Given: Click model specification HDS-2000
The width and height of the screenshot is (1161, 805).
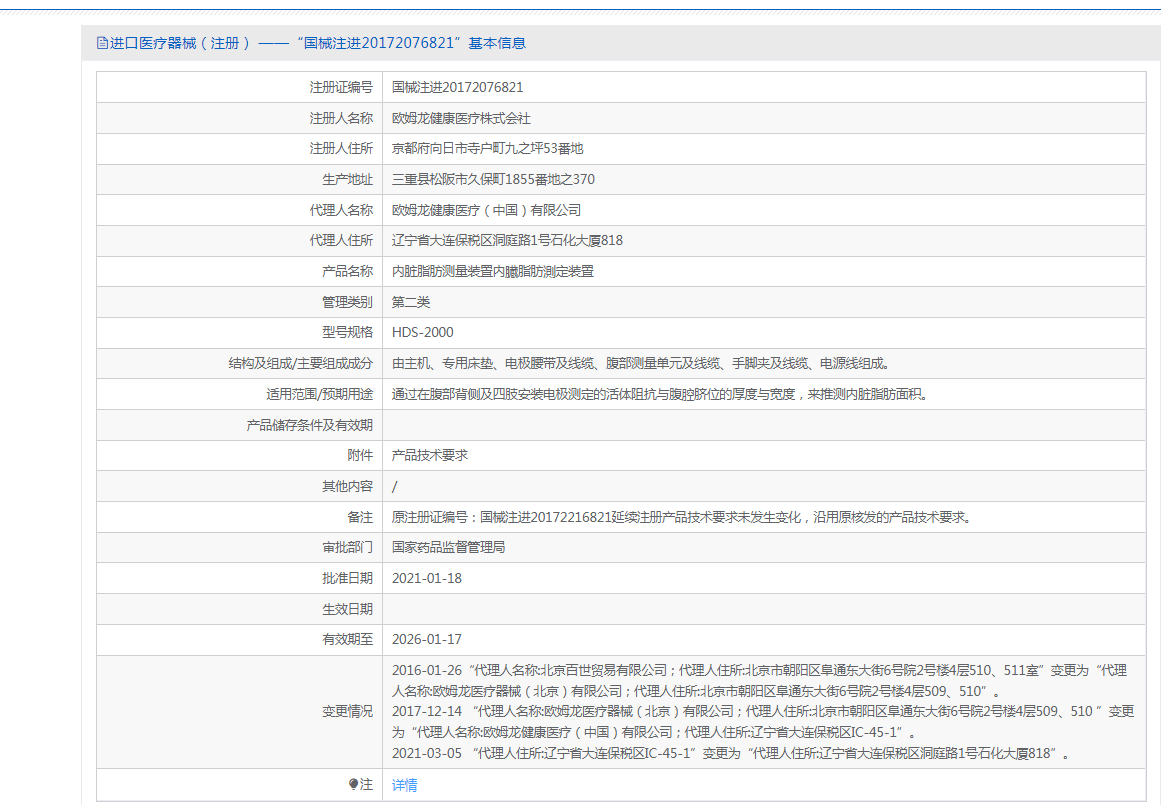Looking at the screenshot, I should (x=422, y=332).
